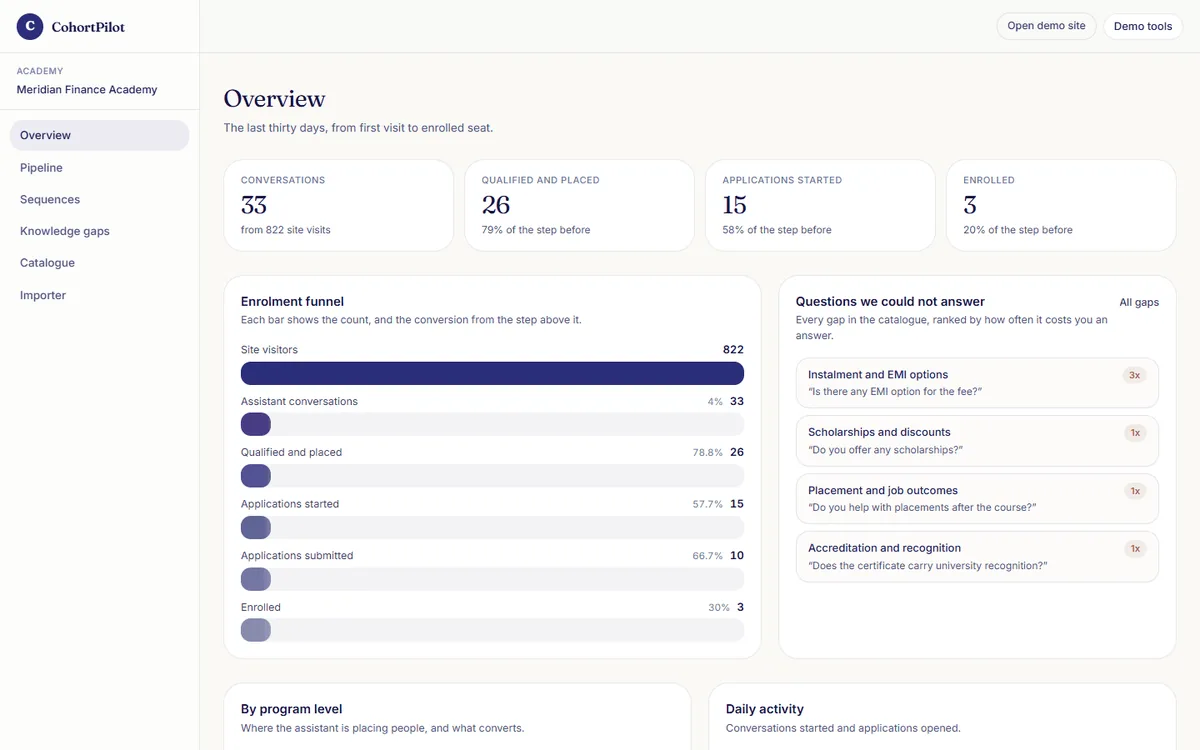
Task: Click the Overview page heading
Action: click(274, 99)
